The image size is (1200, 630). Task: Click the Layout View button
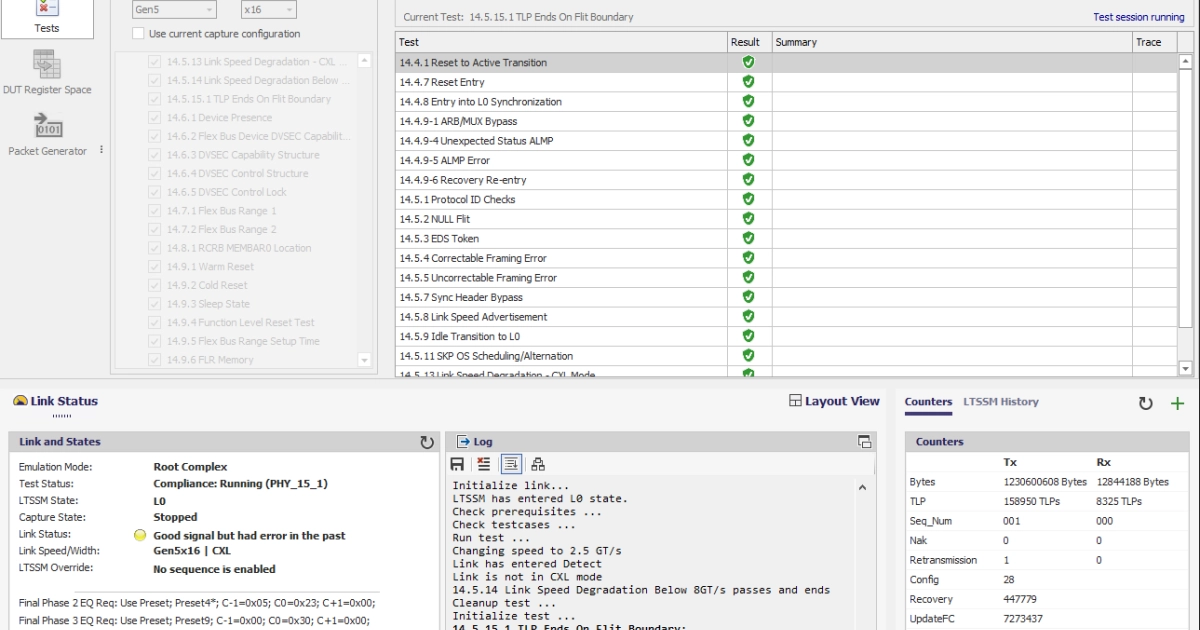point(834,401)
